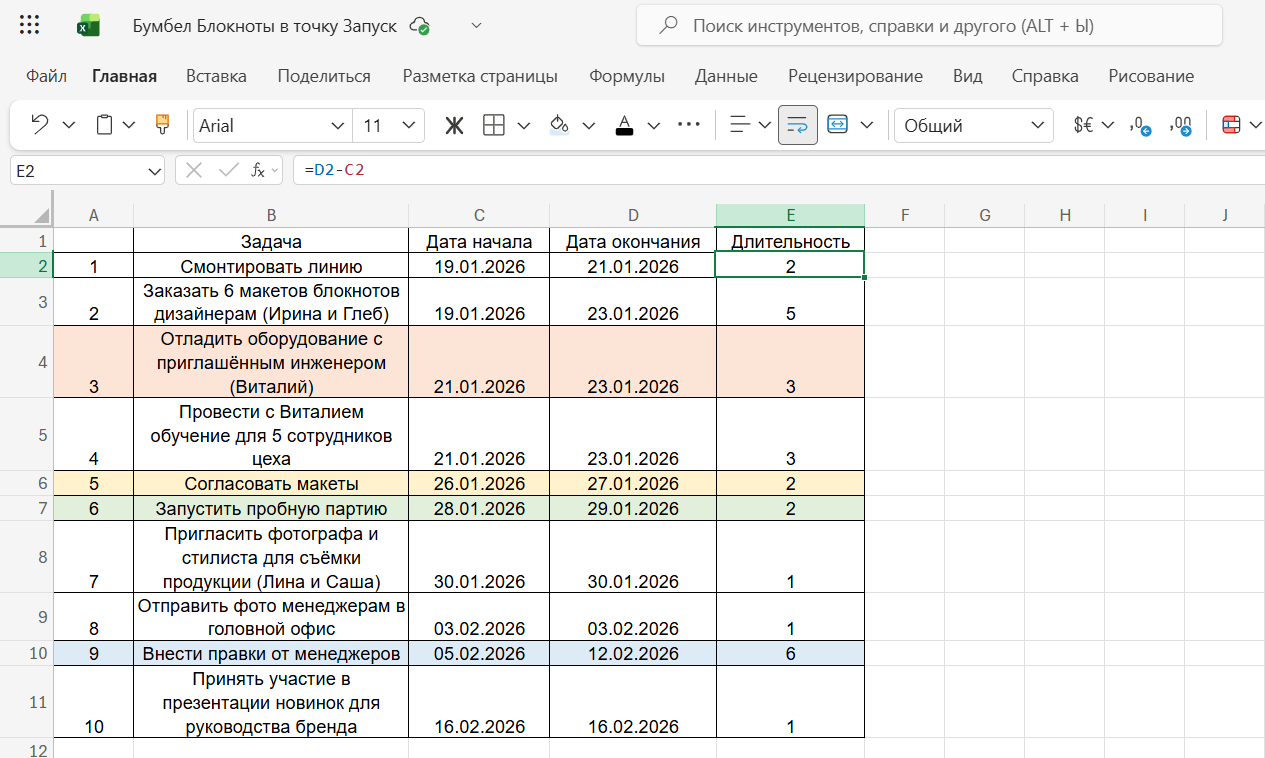
Task: Open the Общий number format dropdown
Action: tap(972, 125)
